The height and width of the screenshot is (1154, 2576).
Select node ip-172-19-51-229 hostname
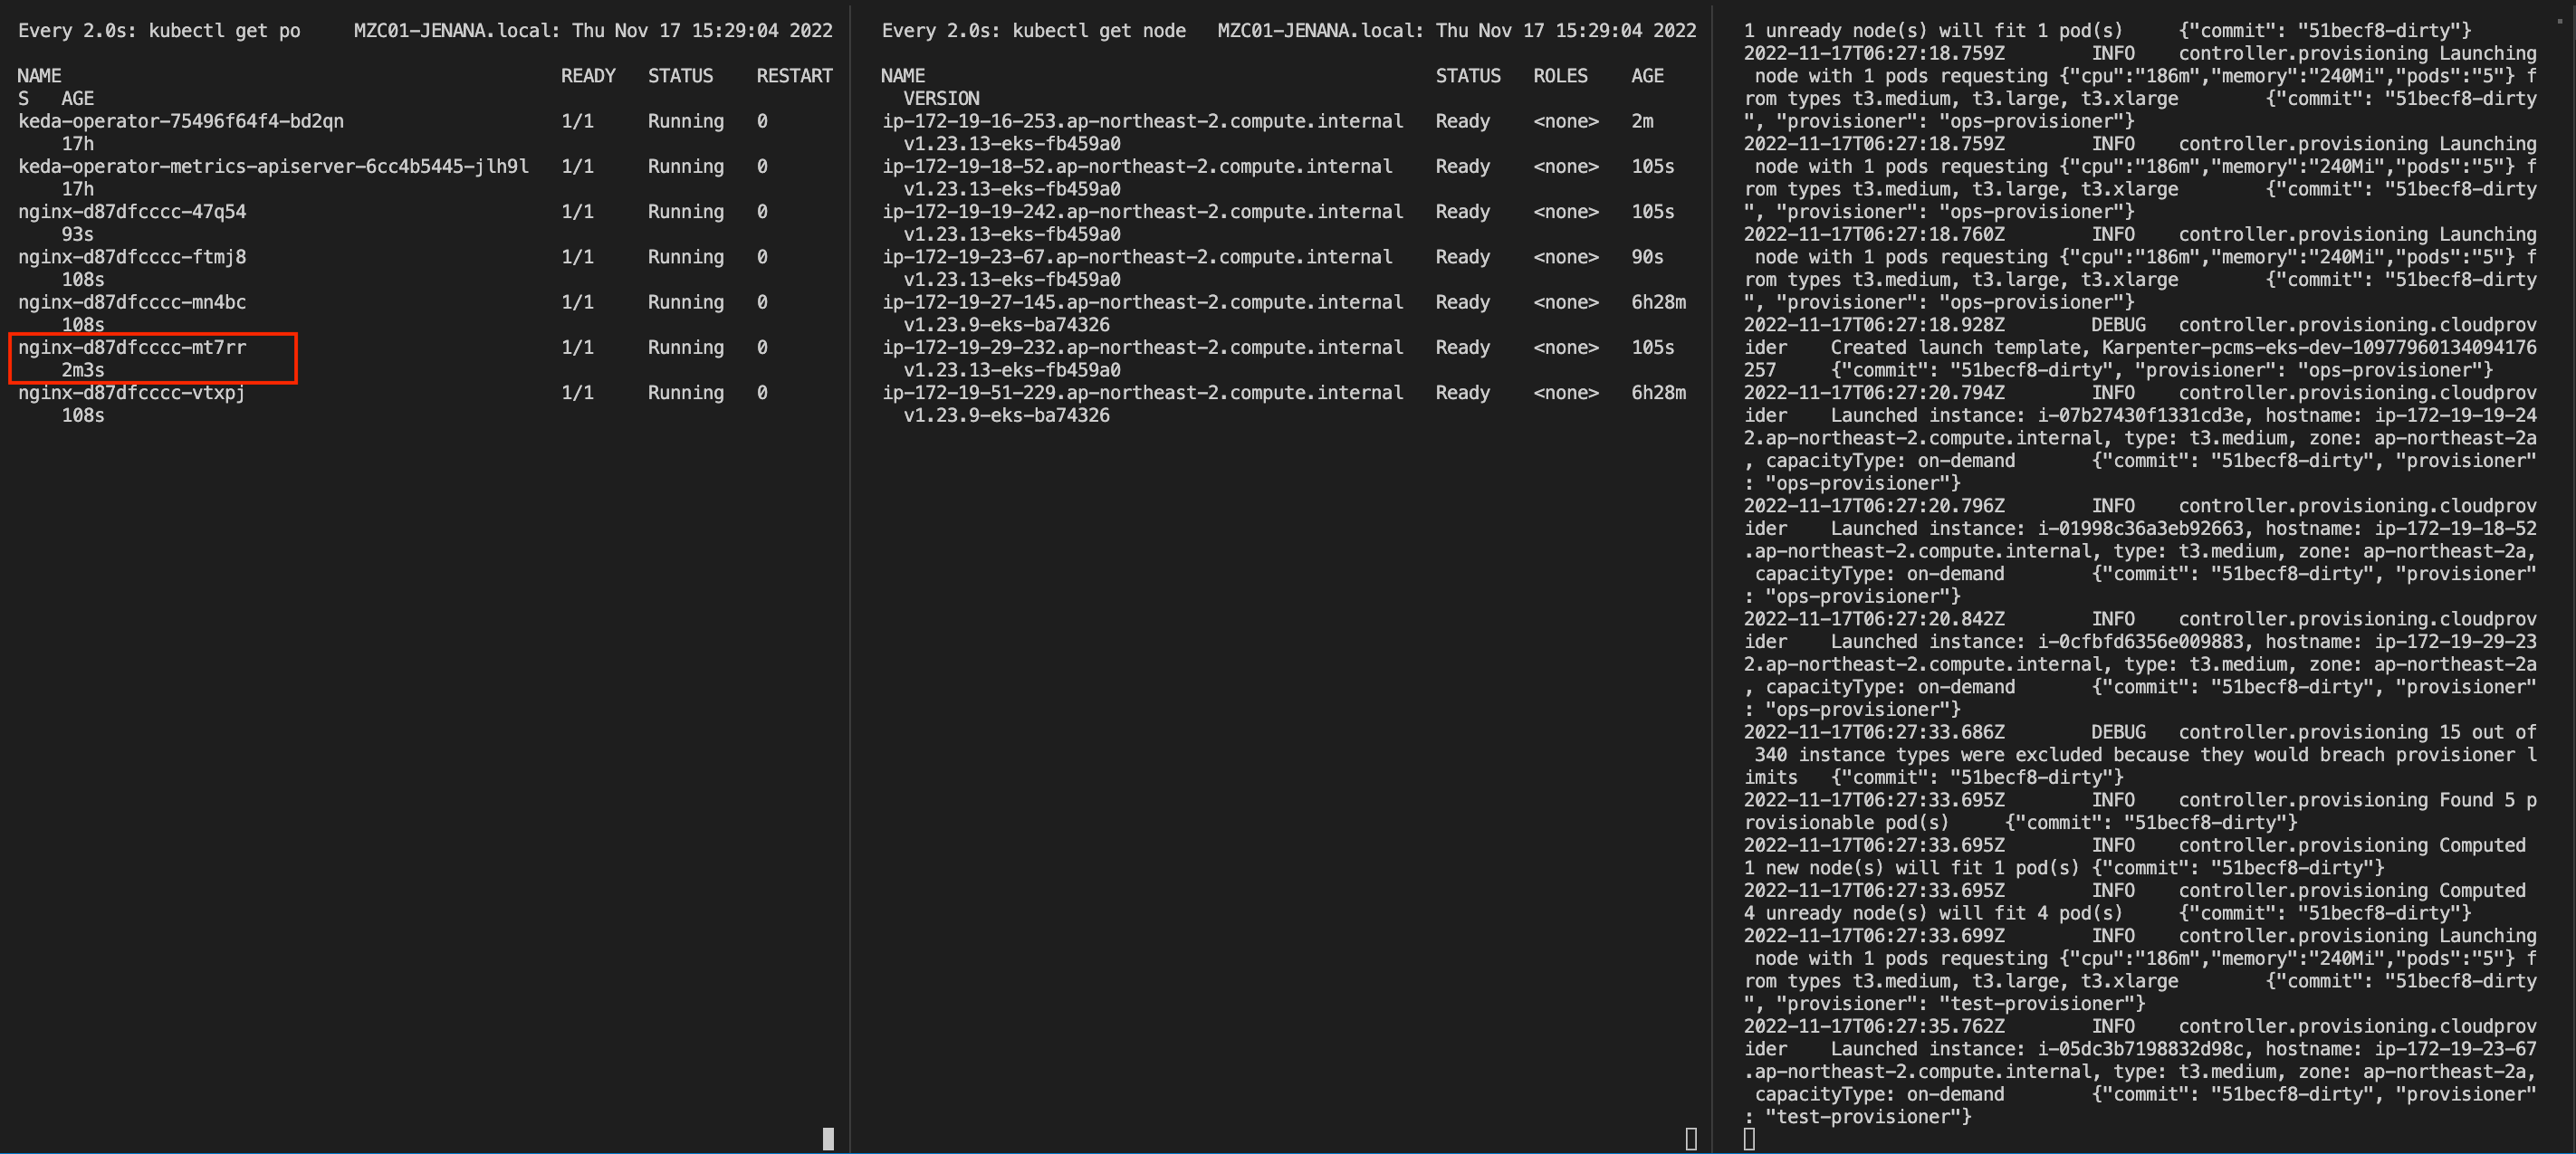pyautogui.click(x=1142, y=393)
